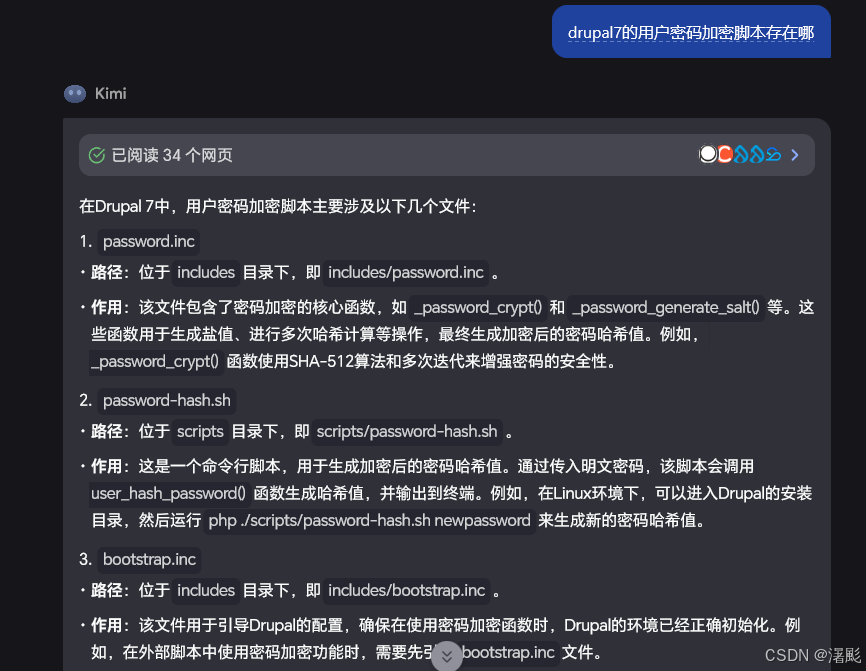The height and width of the screenshot is (671, 866).
Task: Click the _password_generate_salt() code snippet
Action: click(666, 307)
